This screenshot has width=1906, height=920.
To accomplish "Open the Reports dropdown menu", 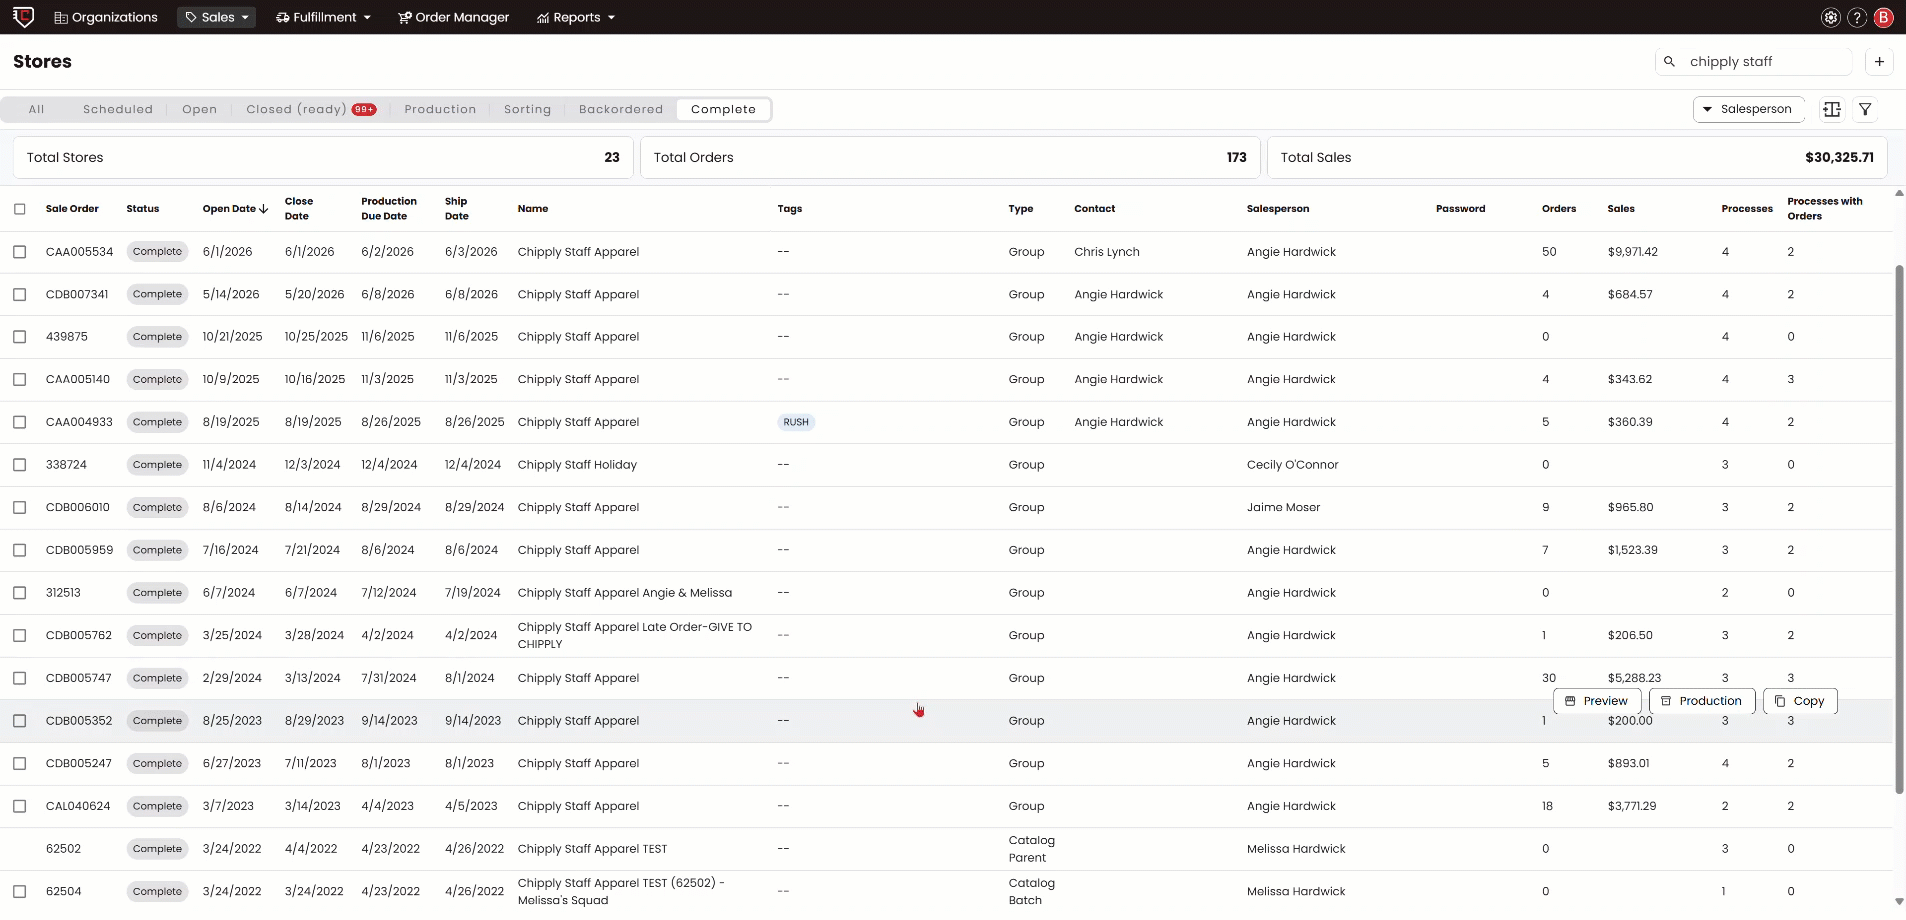I will click(x=576, y=17).
